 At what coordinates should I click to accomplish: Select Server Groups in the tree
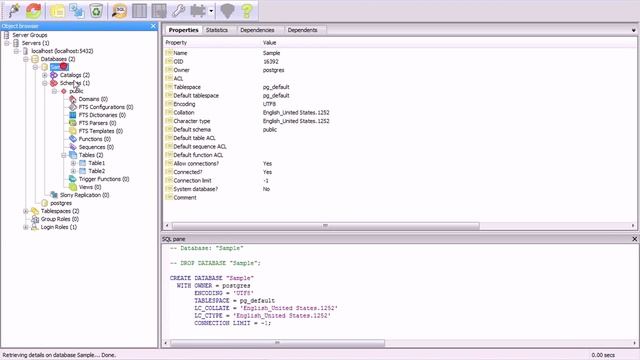(30, 35)
